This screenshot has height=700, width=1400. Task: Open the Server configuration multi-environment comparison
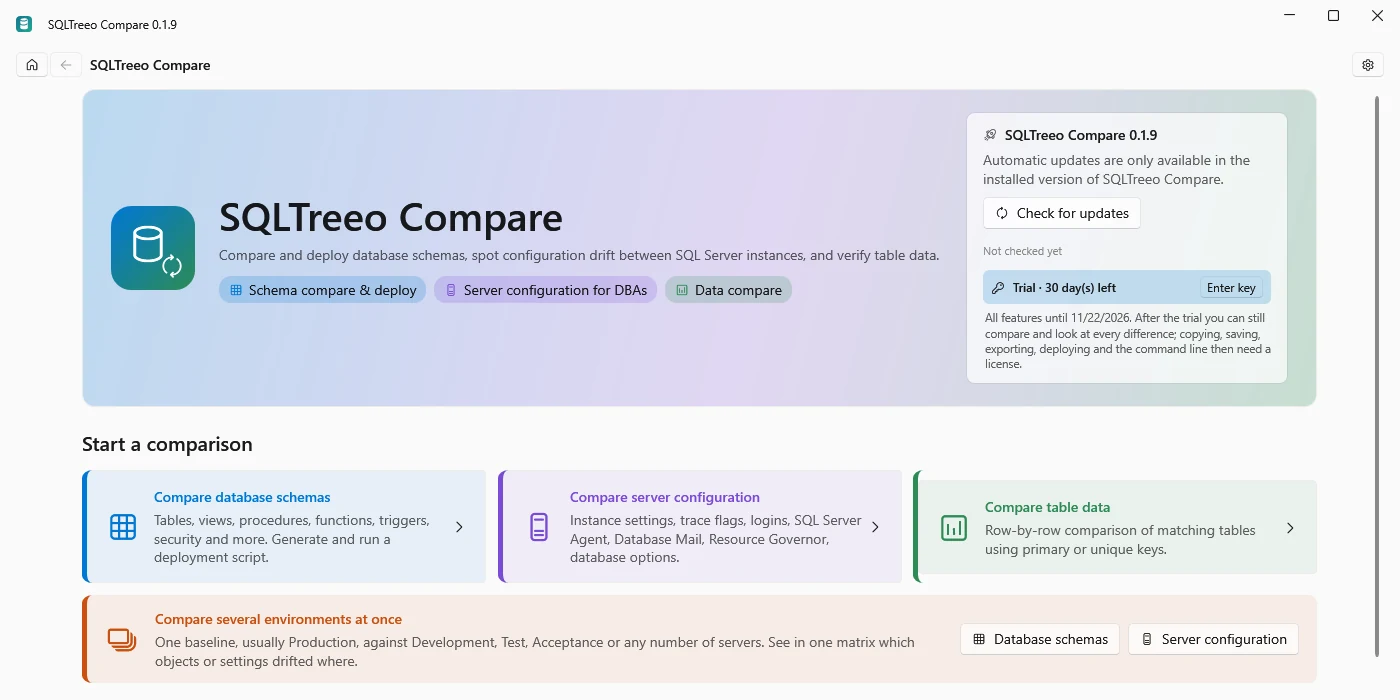click(x=1213, y=639)
